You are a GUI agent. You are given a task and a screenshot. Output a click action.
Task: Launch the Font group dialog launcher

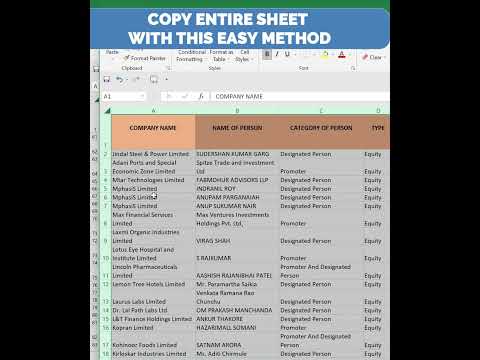pos(353,68)
